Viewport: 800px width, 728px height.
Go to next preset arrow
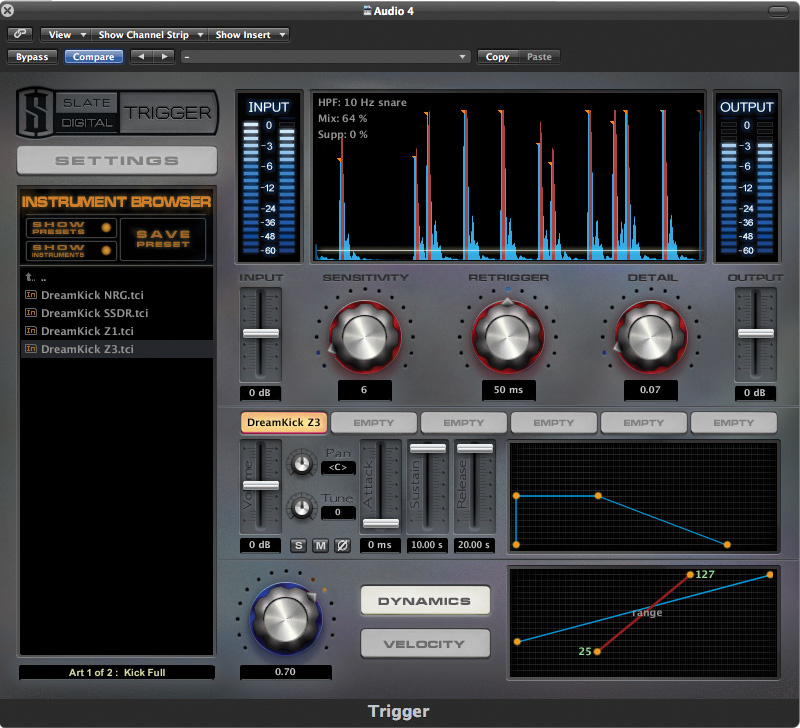[164, 57]
